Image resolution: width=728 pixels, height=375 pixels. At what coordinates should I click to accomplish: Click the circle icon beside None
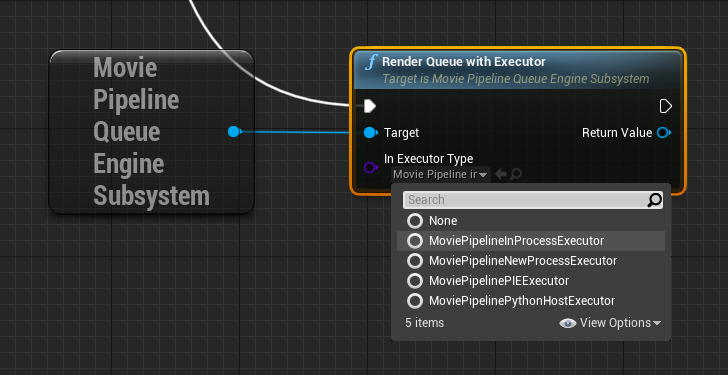pyautogui.click(x=415, y=221)
